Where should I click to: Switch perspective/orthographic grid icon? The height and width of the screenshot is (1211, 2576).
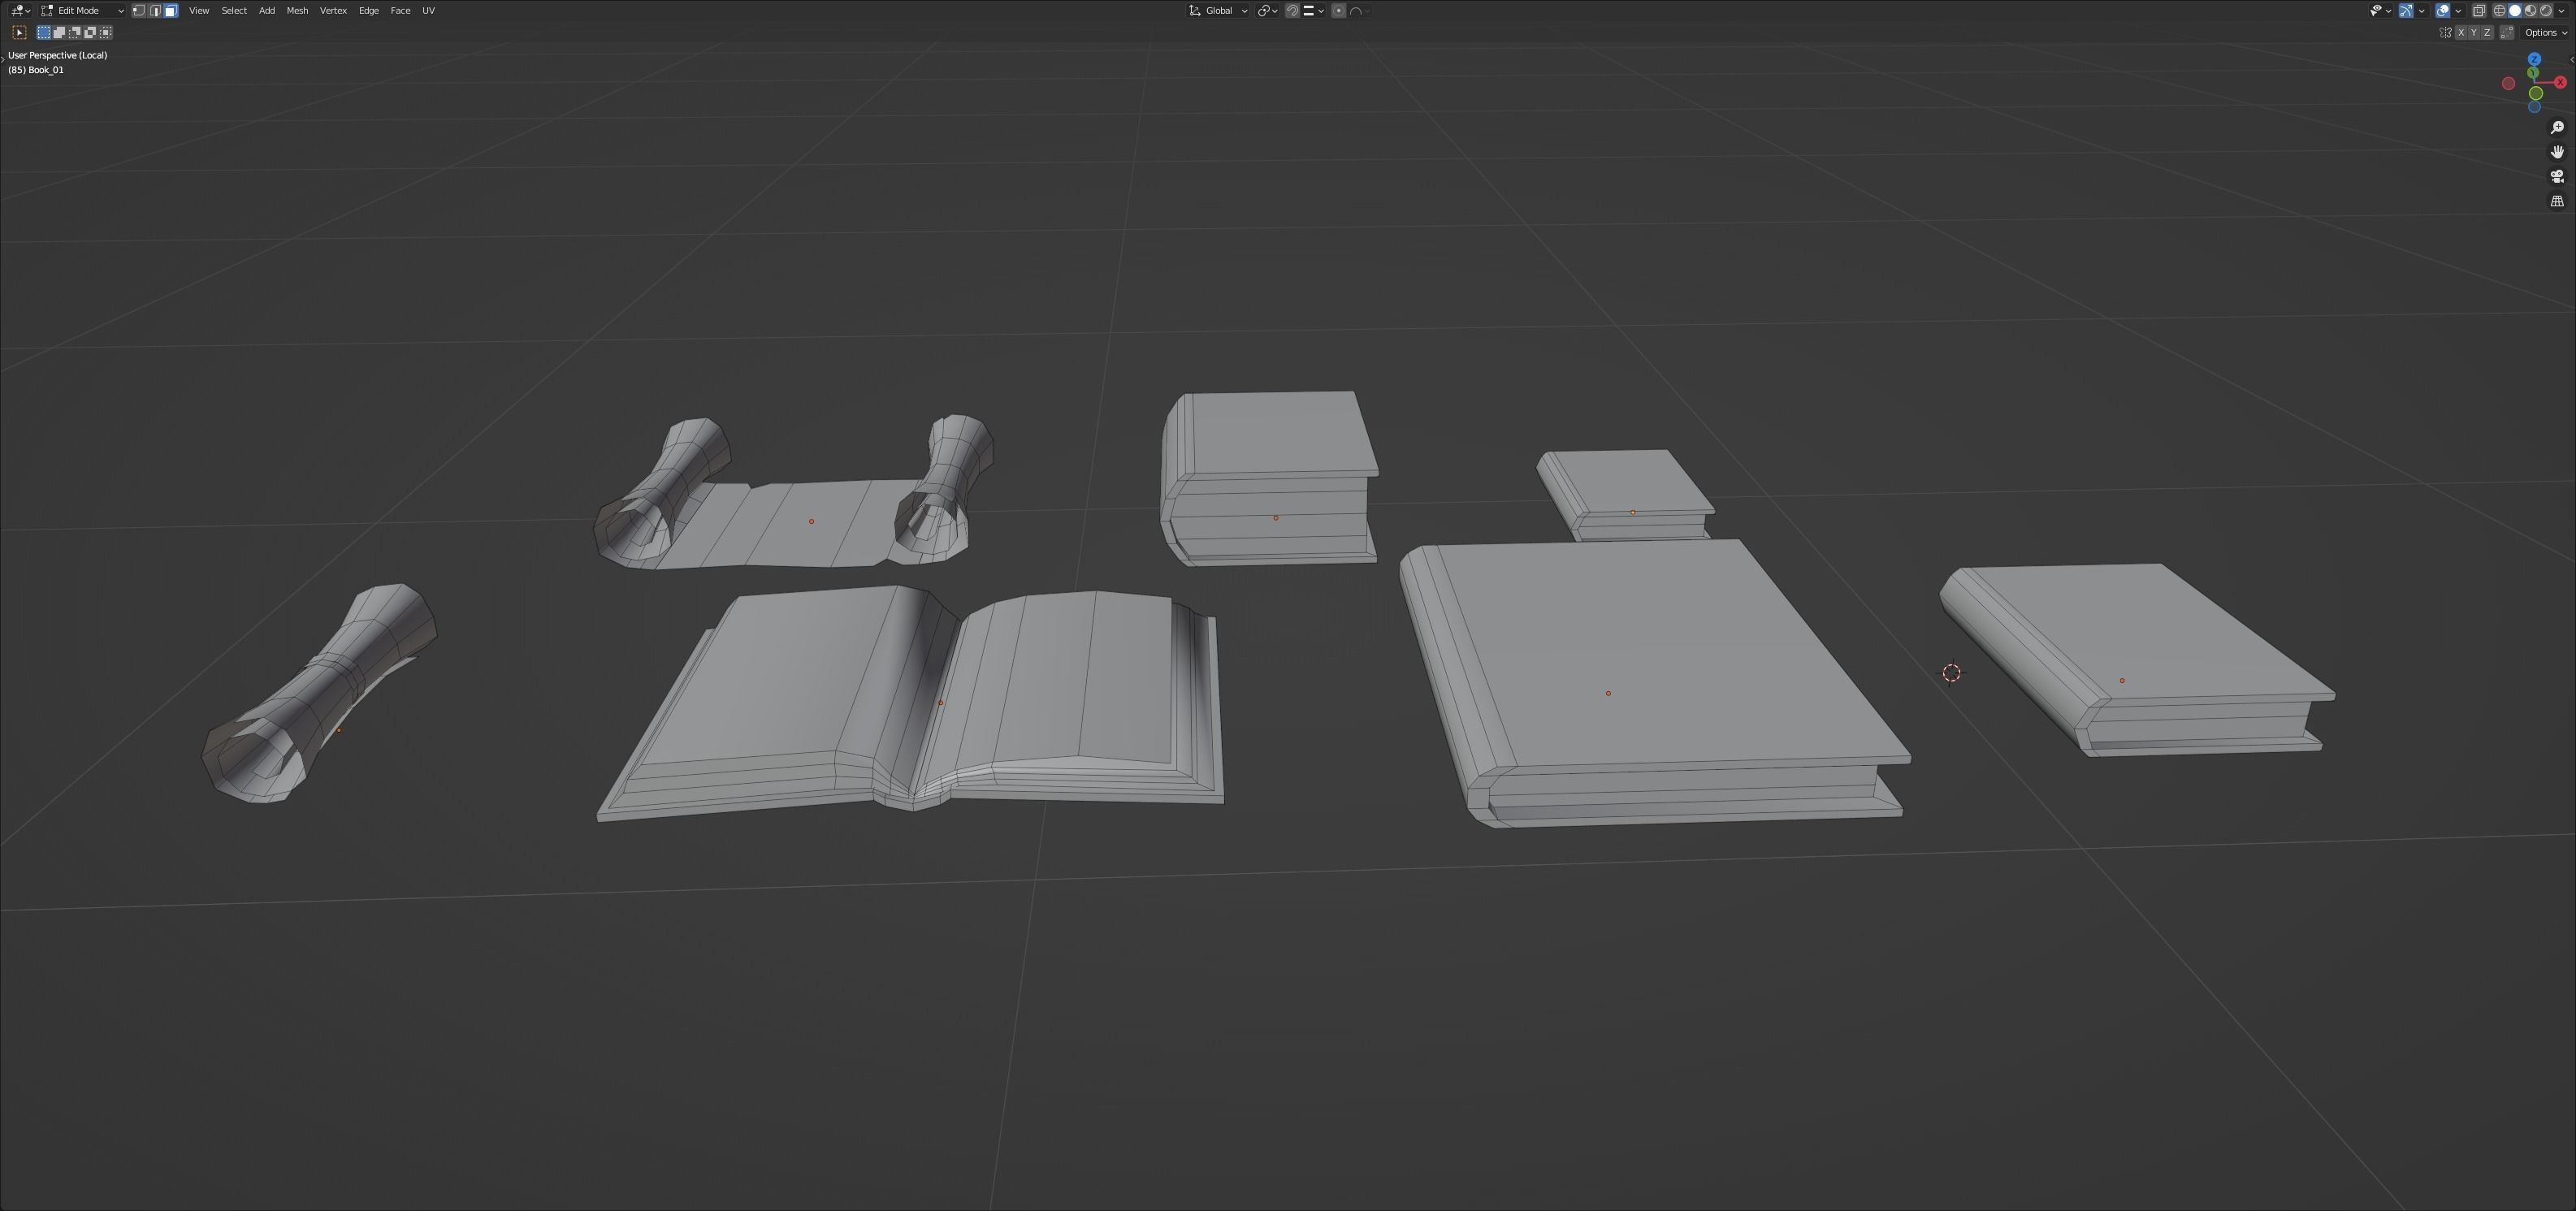coord(2557,201)
